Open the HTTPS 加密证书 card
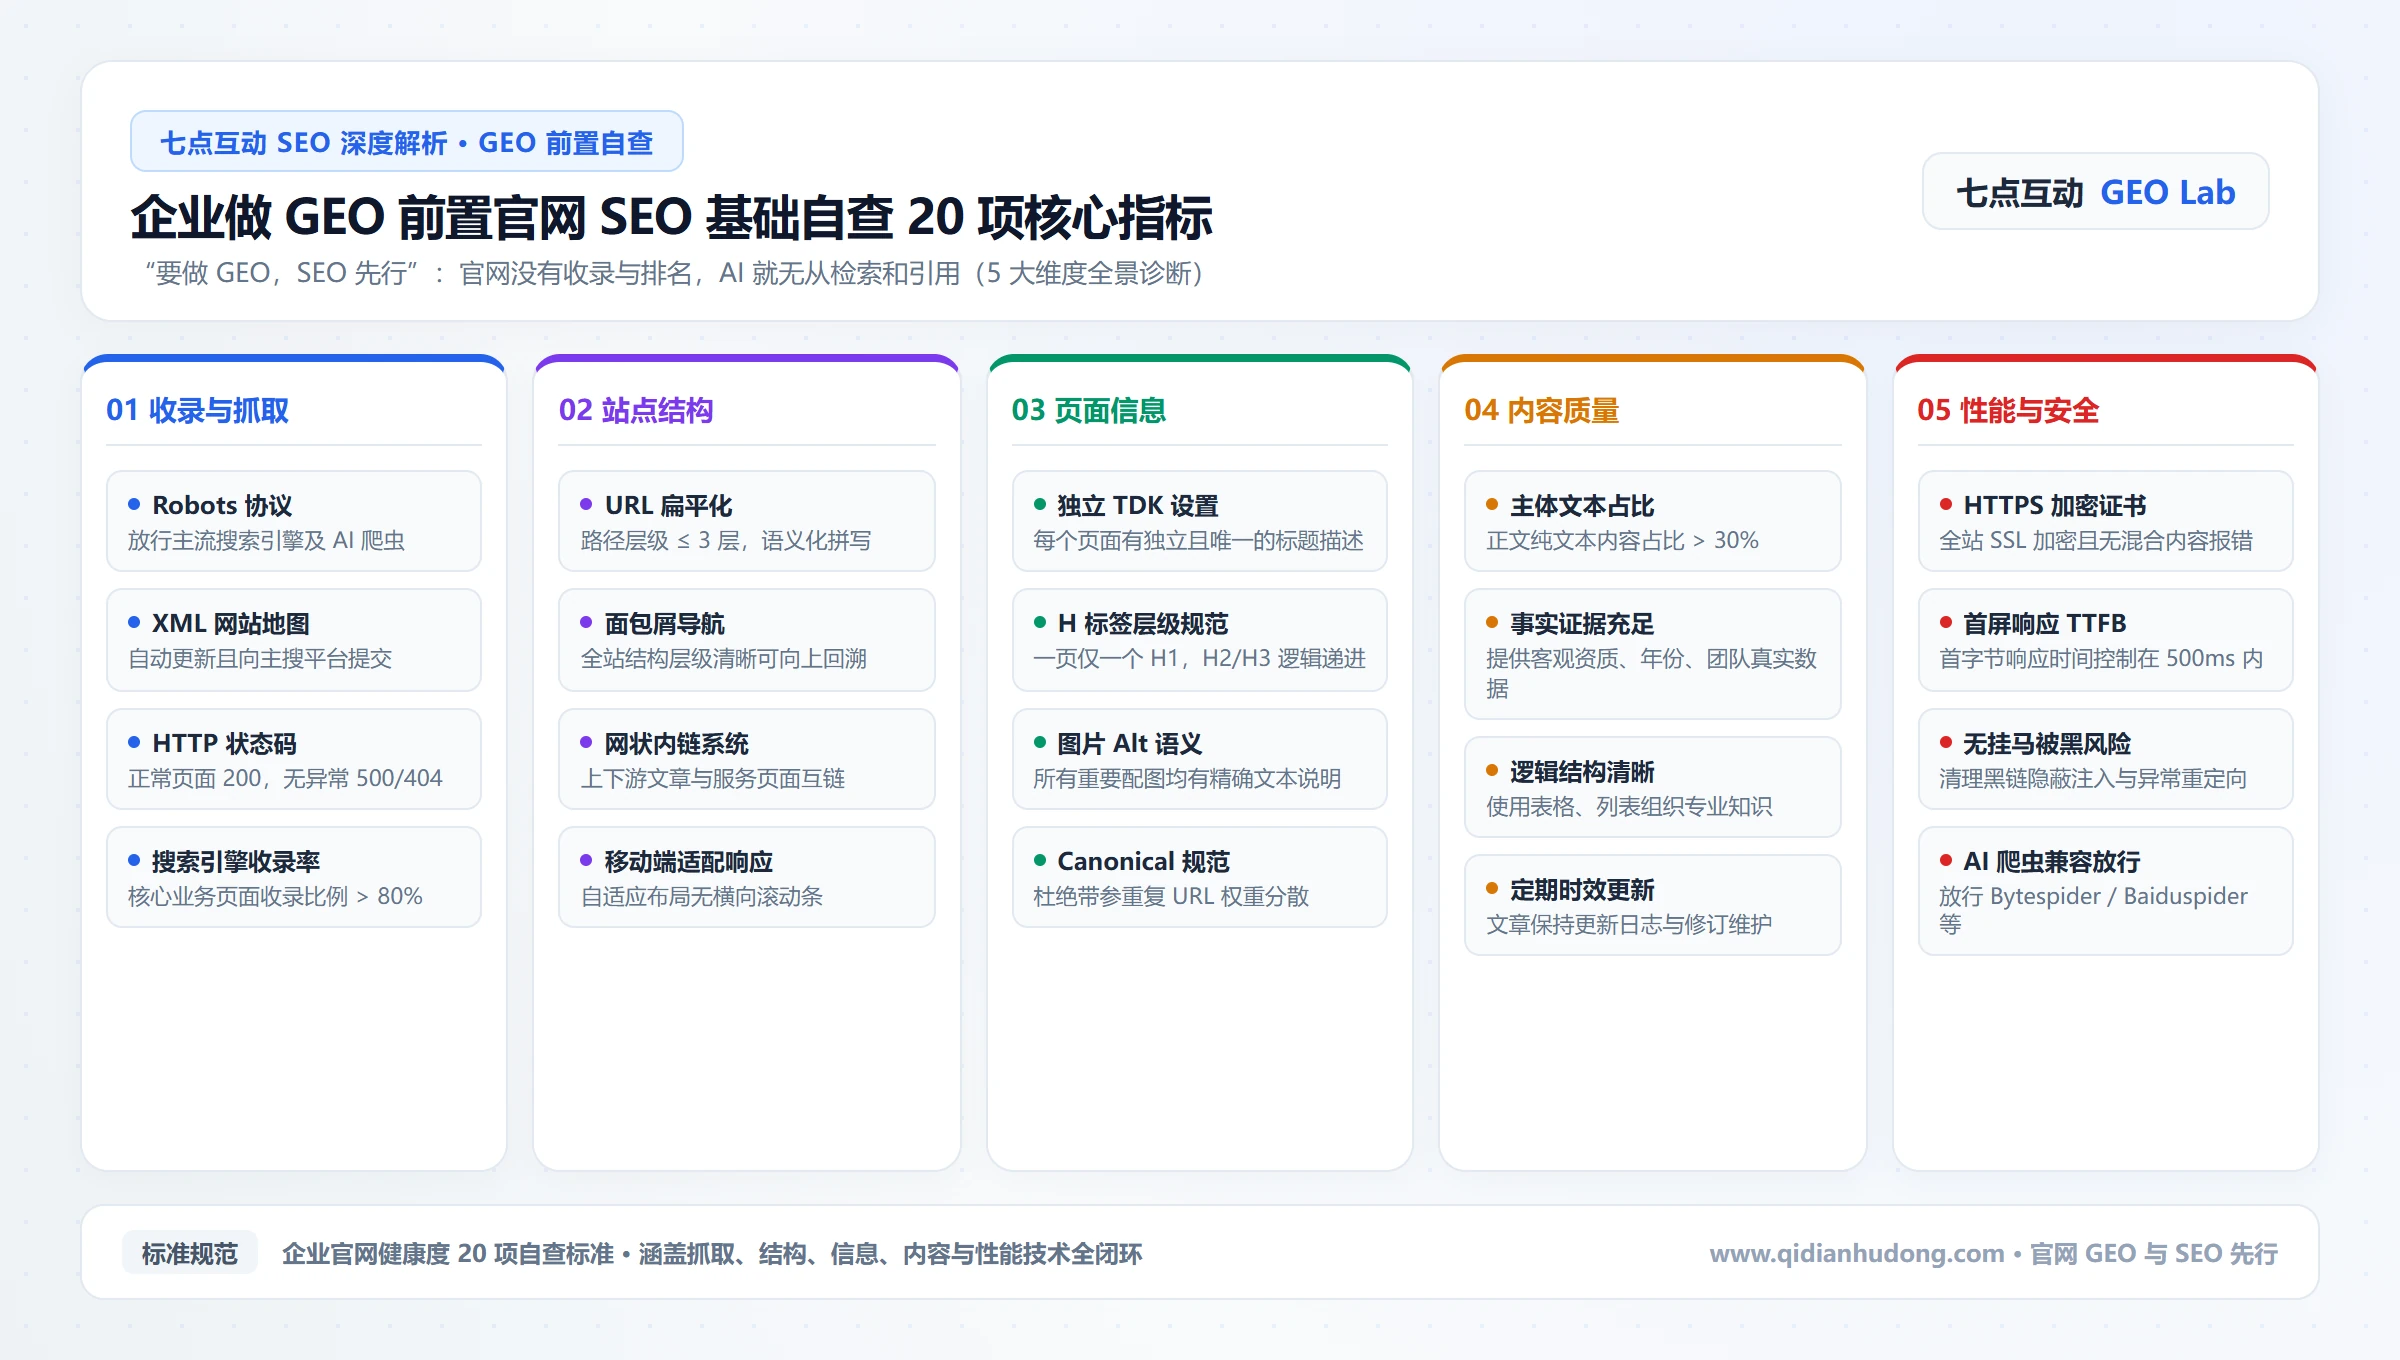This screenshot has height=1360, width=2400. point(2106,521)
